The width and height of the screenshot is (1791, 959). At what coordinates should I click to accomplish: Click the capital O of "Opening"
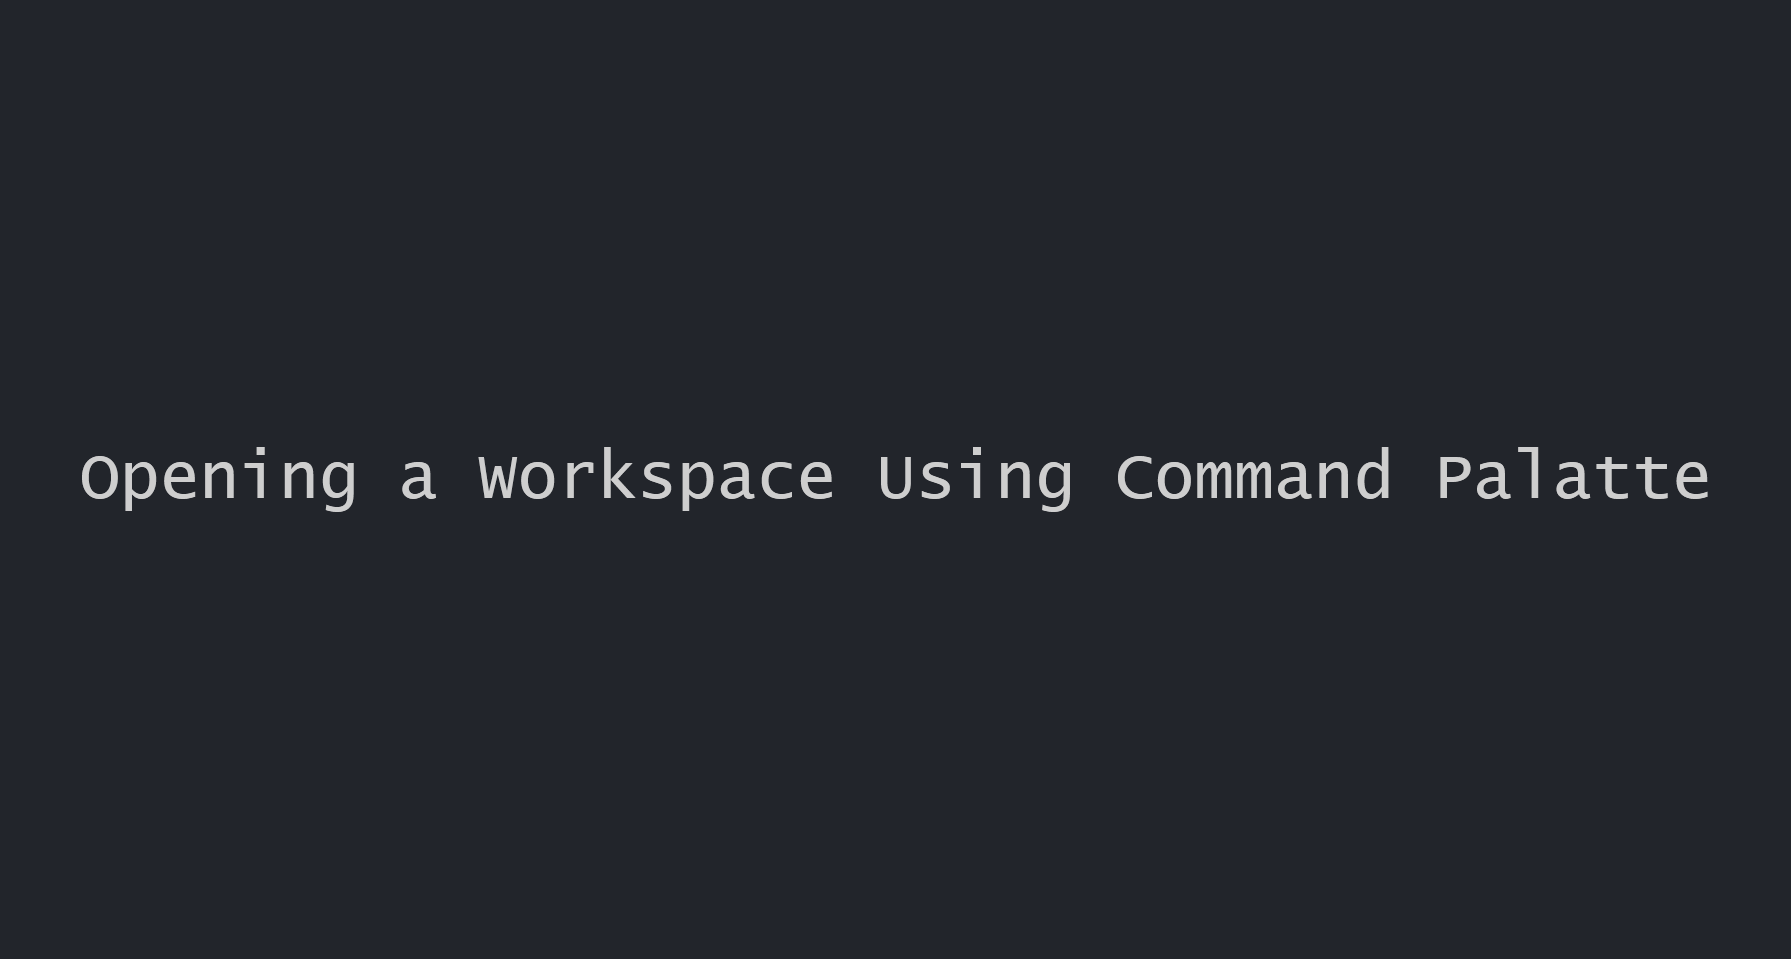click(x=98, y=477)
